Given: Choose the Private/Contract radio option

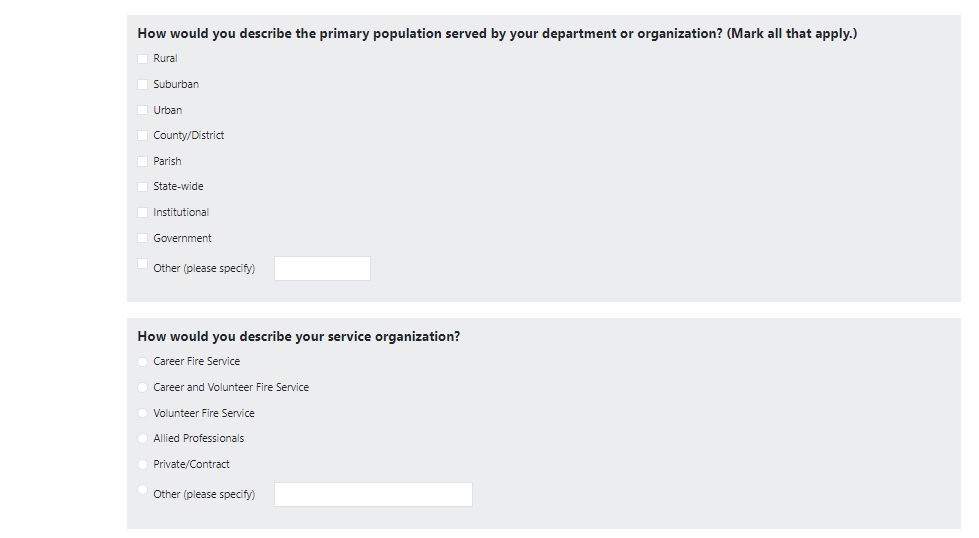Looking at the screenshot, I should tap(142, 464).
